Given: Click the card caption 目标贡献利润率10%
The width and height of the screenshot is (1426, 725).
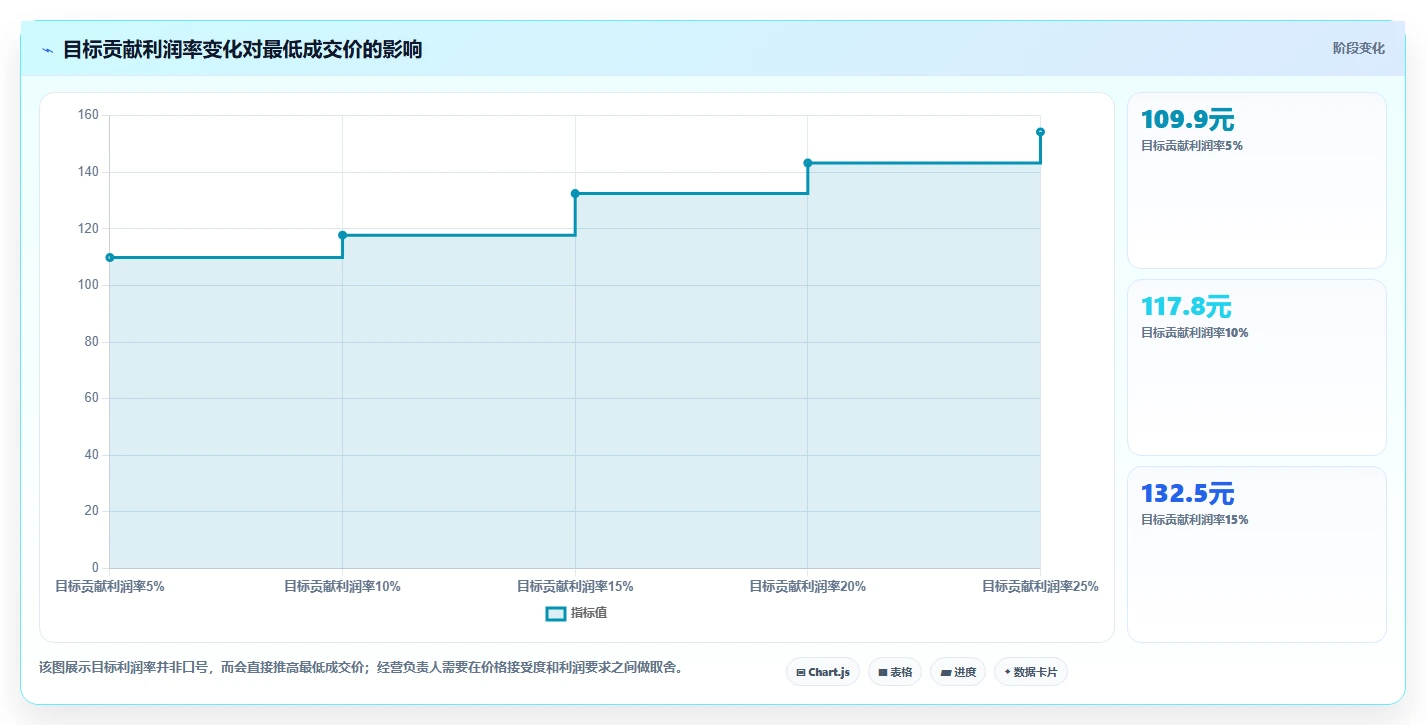Looking at the screenshot, I should (1195, 333).
